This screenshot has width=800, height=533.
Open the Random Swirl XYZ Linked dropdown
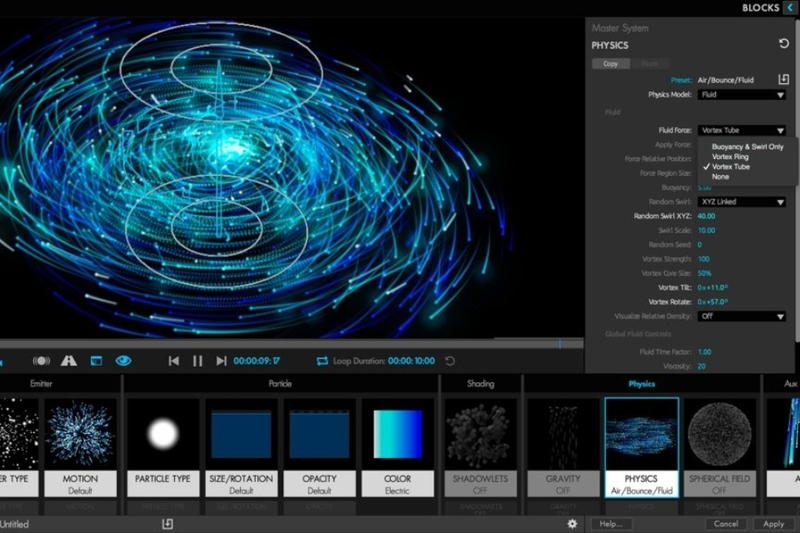741,202
